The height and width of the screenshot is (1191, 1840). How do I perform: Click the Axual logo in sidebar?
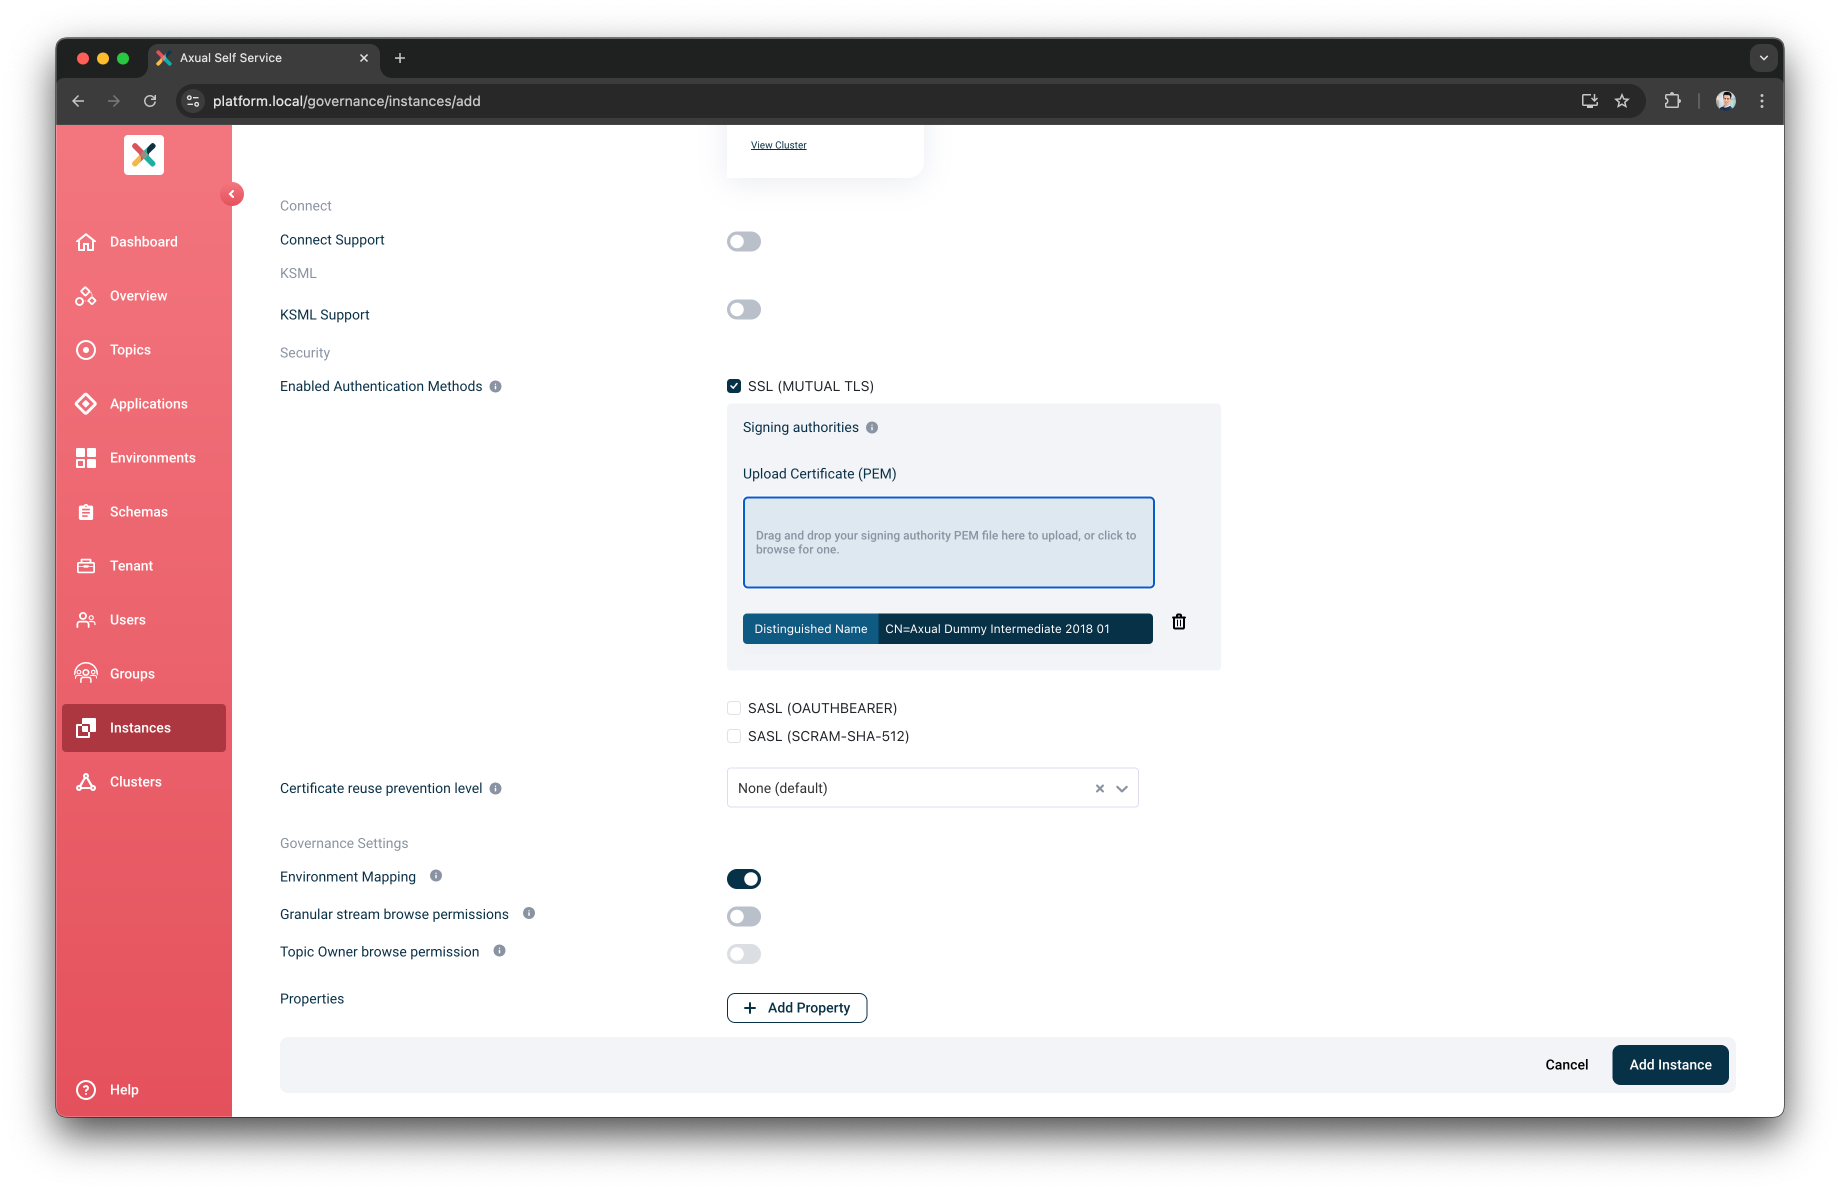(x=144, y=155)
